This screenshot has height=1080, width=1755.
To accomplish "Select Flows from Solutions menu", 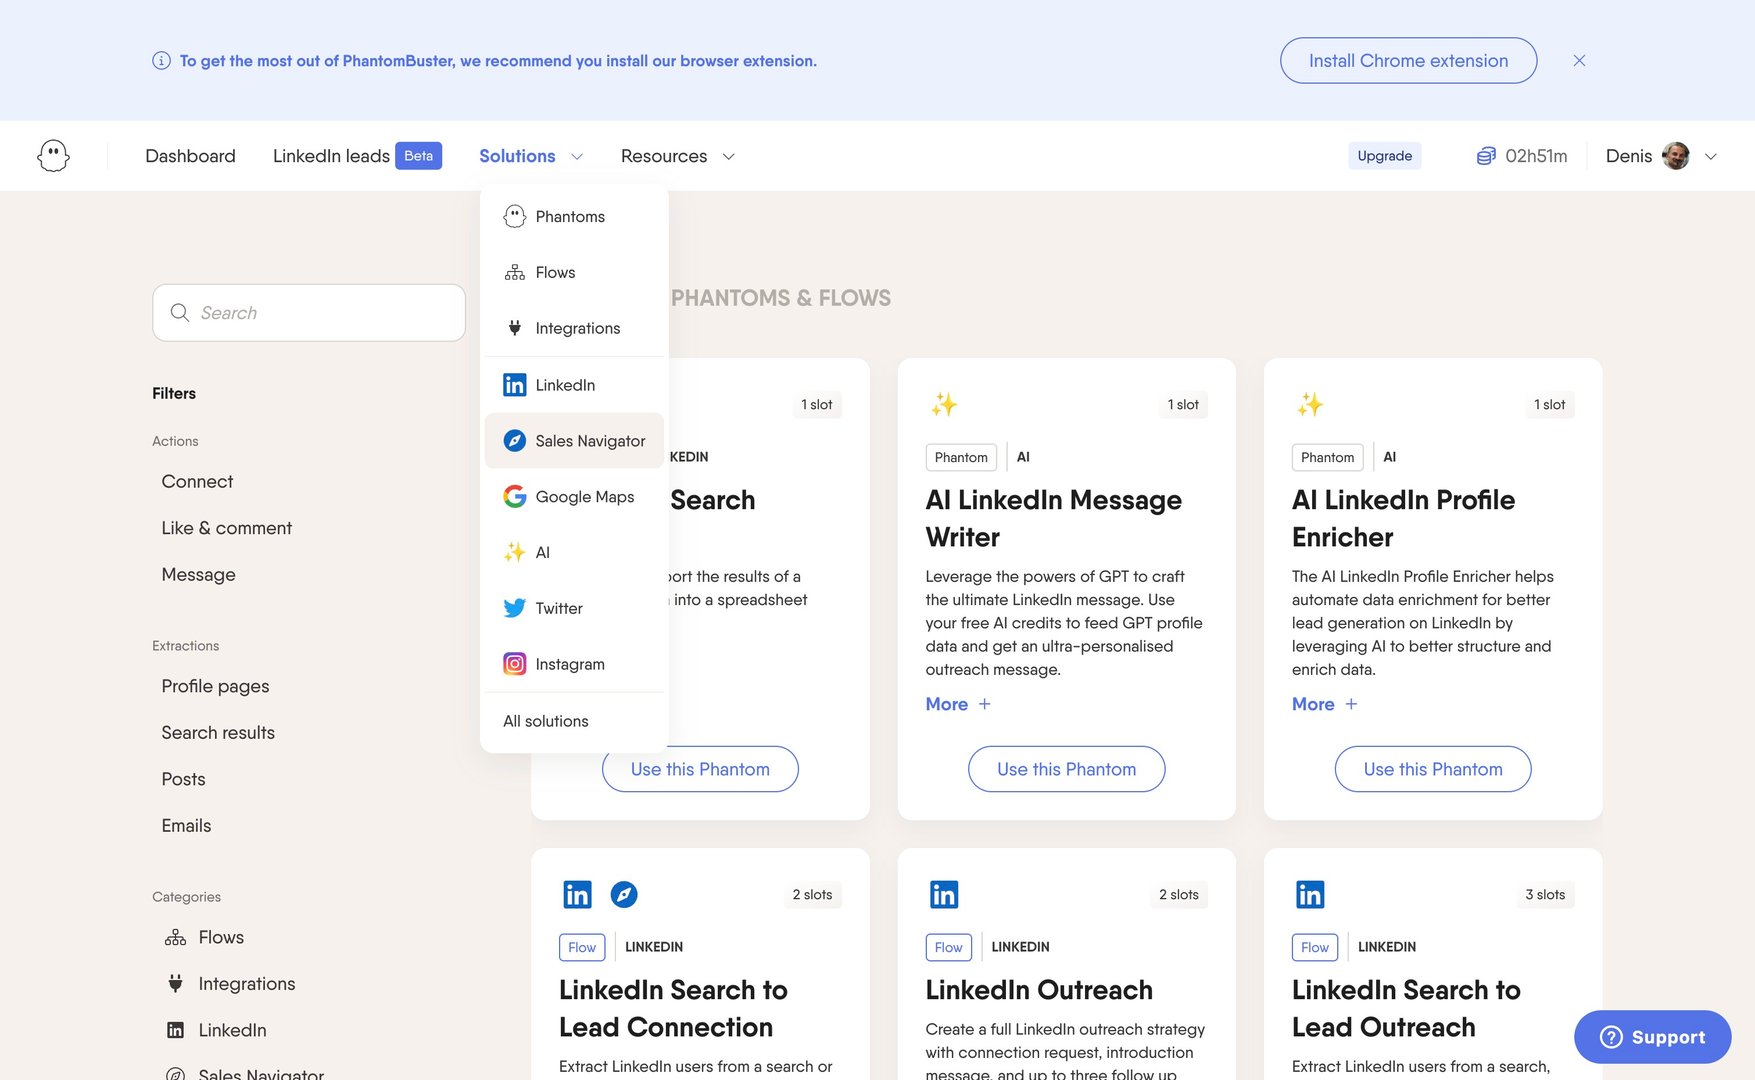I will click(574, 272).
